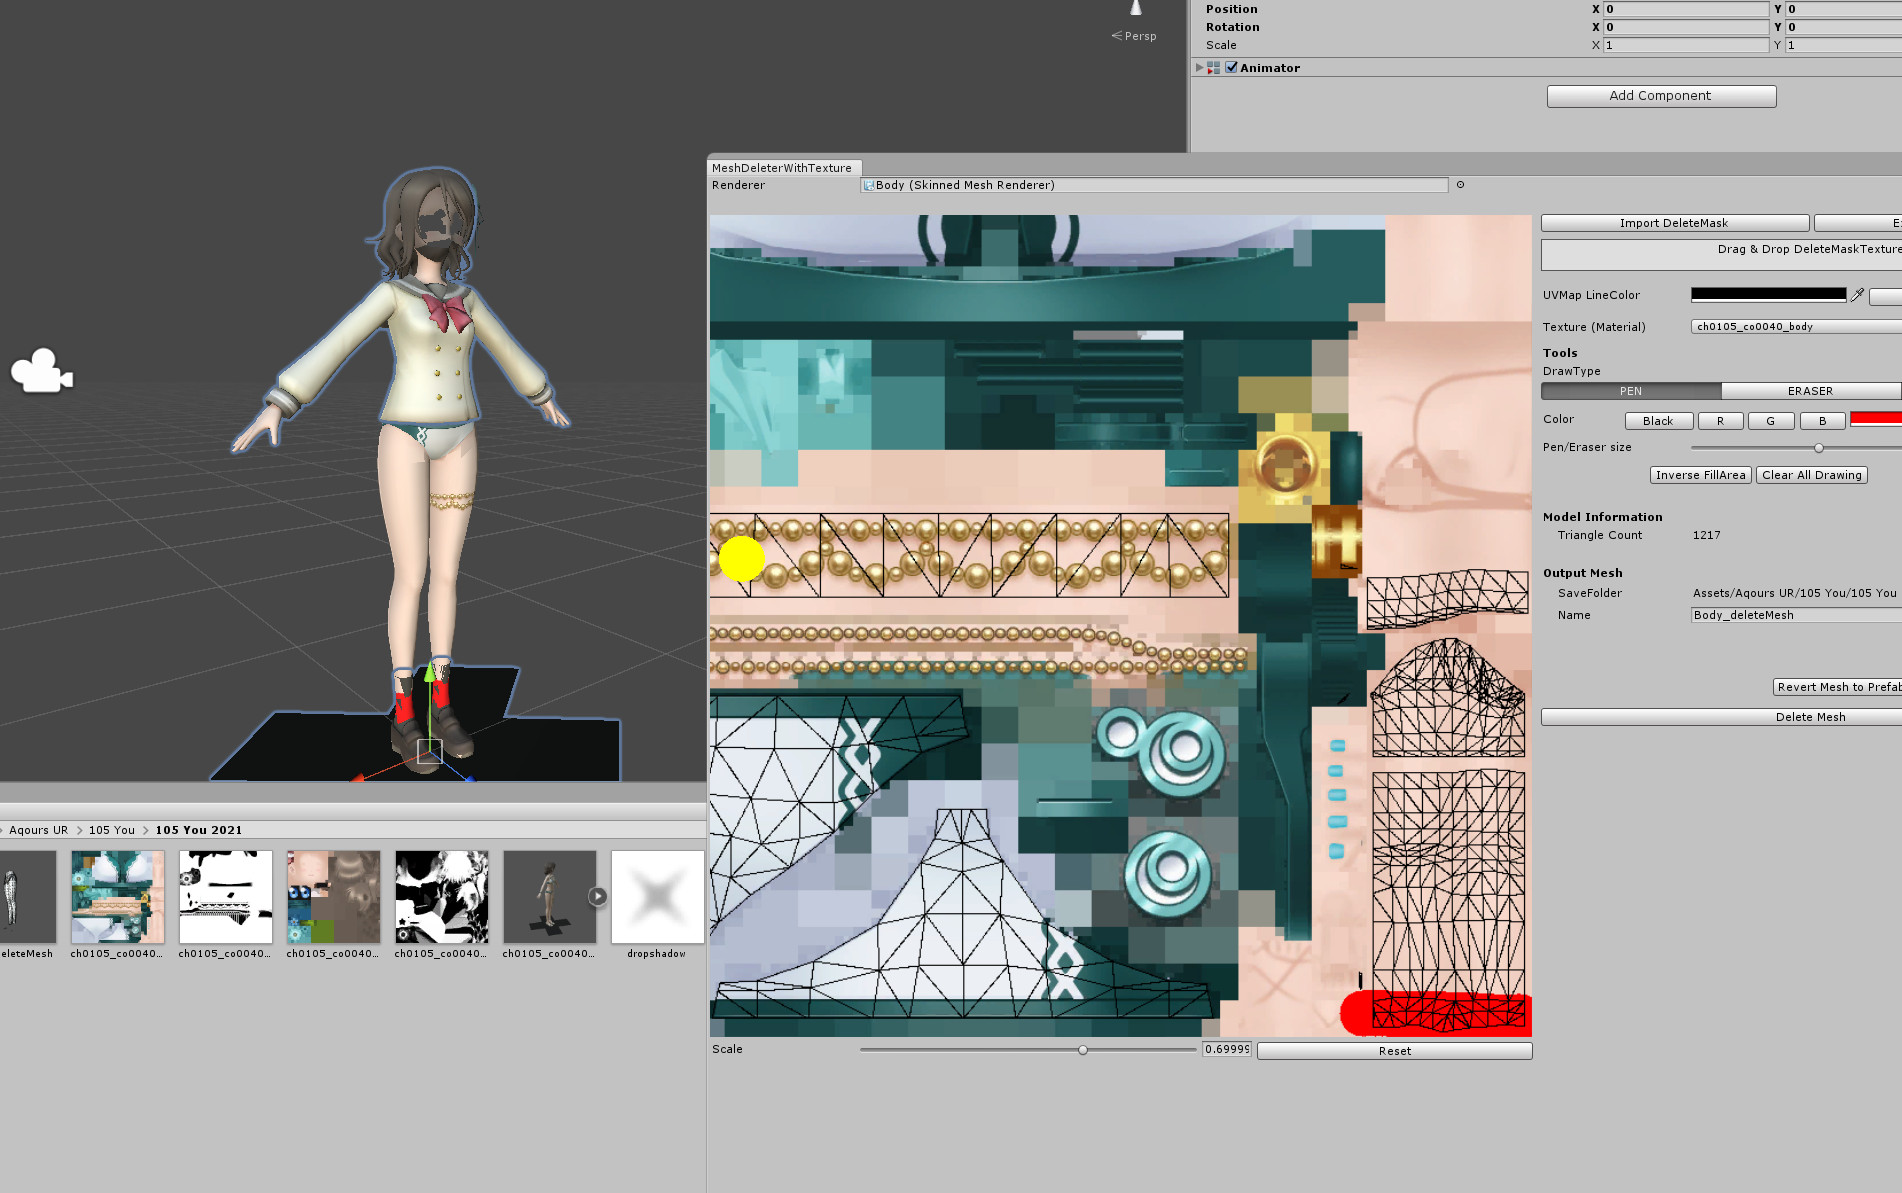Click the Add Component button
The image size is (1902, 1193).
(x=1661, y=96)
